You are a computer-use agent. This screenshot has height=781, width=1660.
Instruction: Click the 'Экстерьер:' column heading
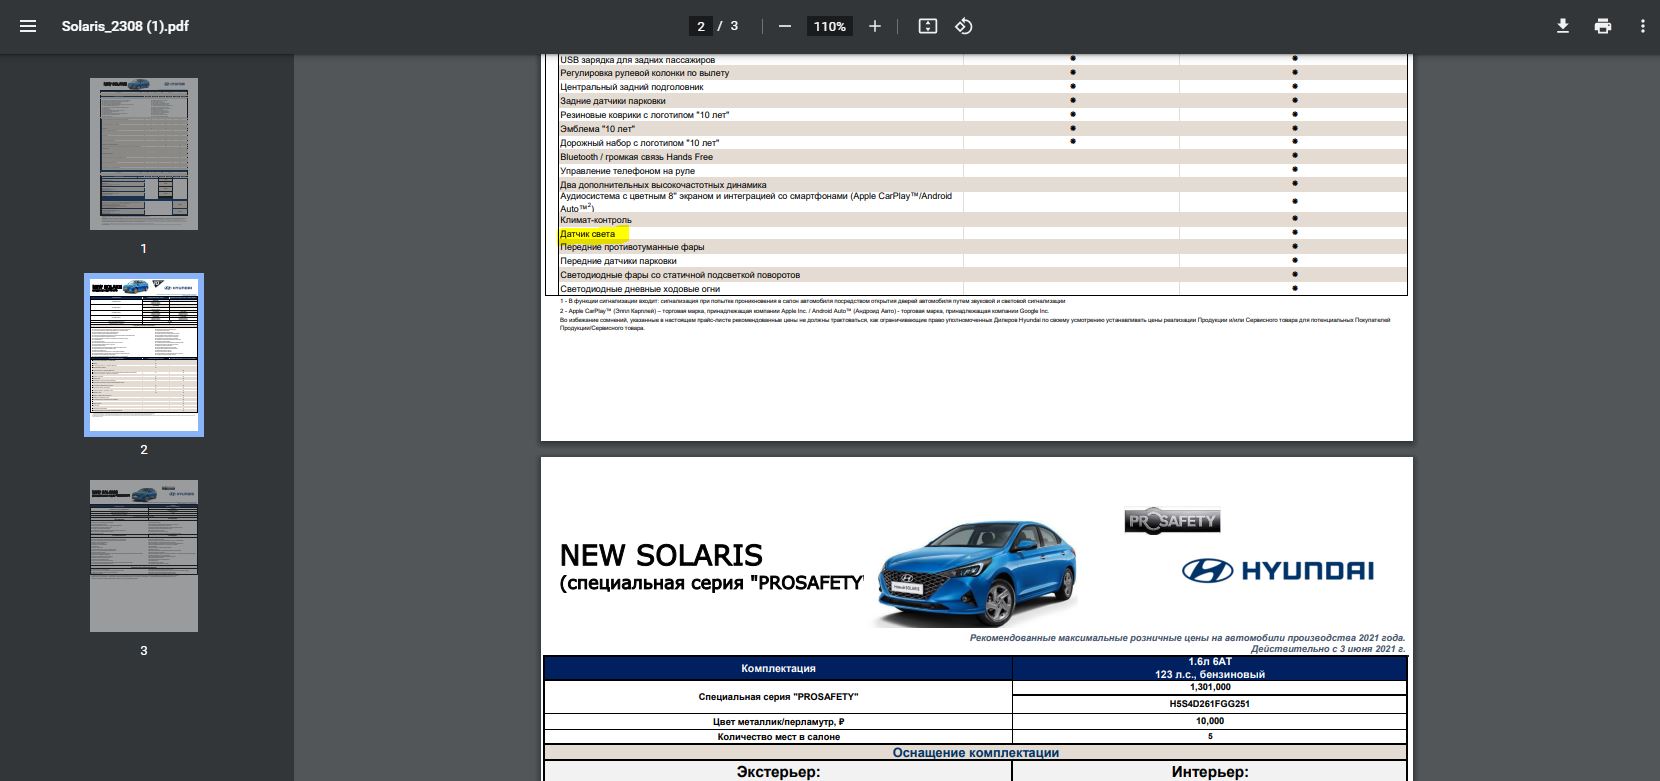[x=778, y=772]
